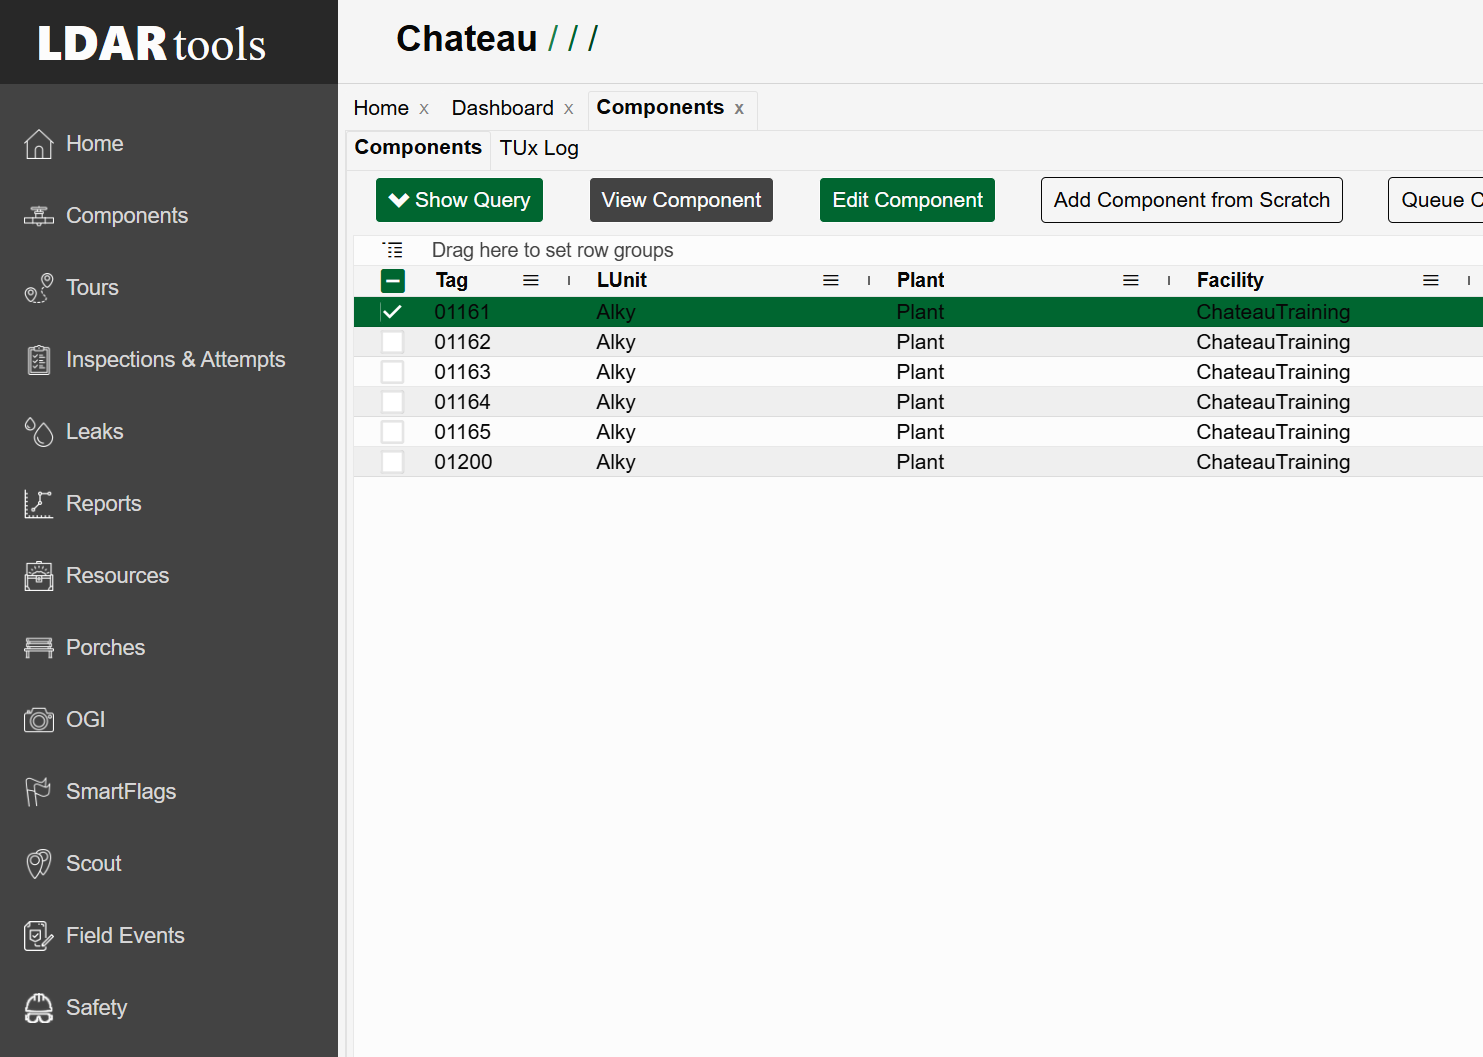Switch to the Dashboard tab
This screenshot has height=1057, width=1483.
(502, 108)
